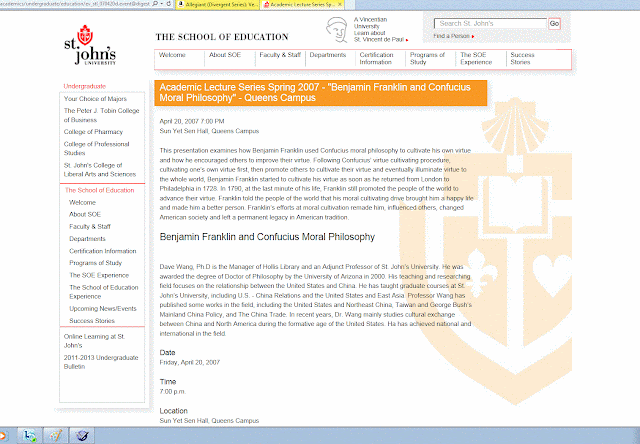Click the Undergraduate sidebar heading

(x=84, y=87)
